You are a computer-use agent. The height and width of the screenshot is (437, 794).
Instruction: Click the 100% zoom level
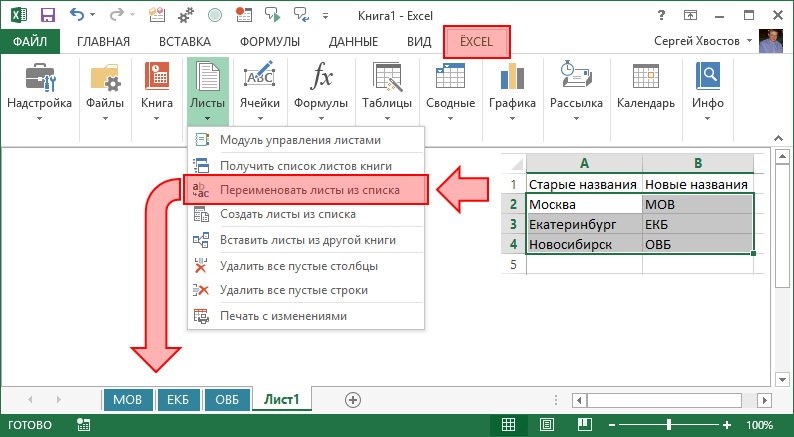pyautogui.click(x=759, y=424)
